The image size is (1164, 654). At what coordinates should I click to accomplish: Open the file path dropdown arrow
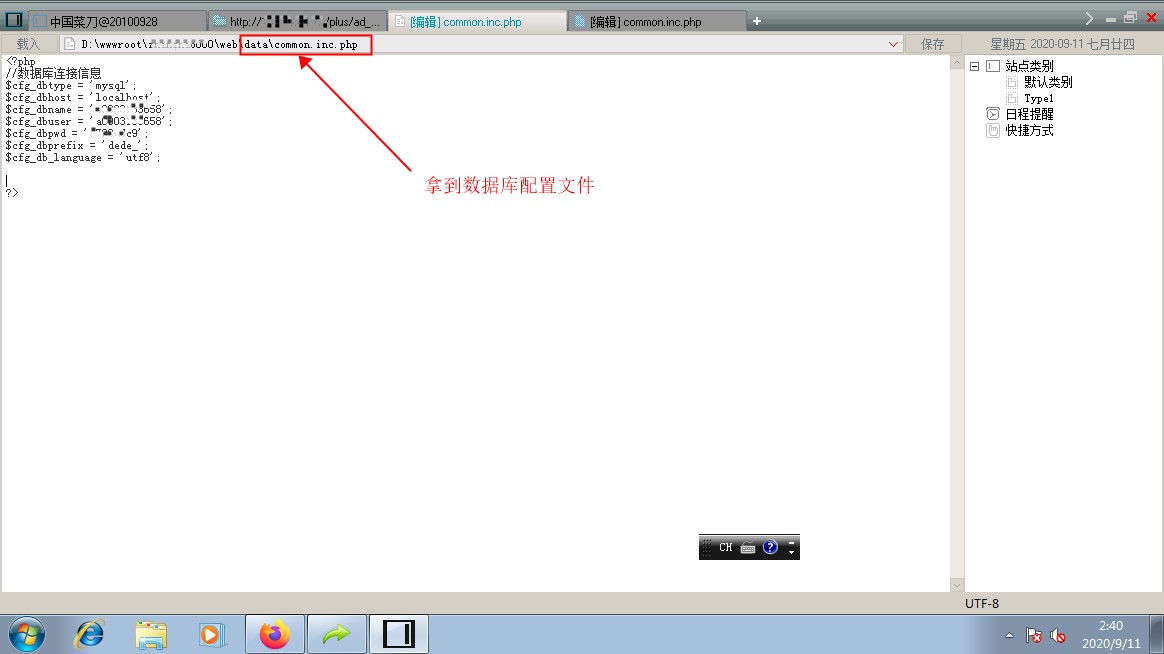893,45
